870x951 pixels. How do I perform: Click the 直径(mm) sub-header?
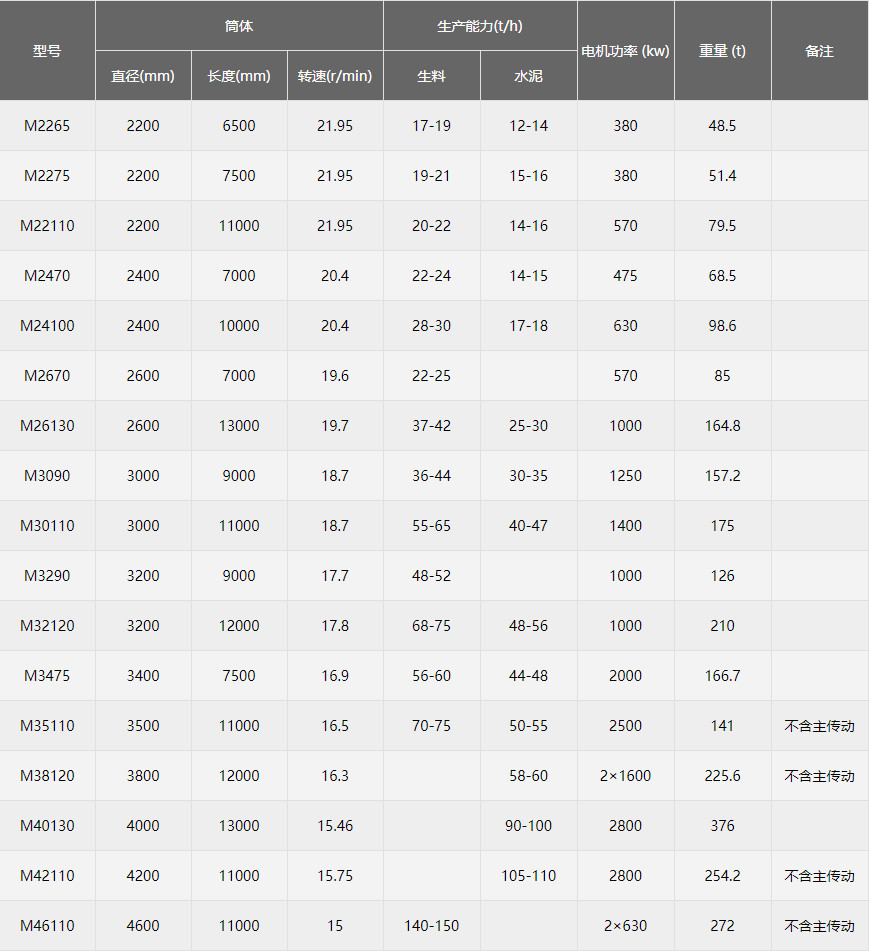(143, 76)
